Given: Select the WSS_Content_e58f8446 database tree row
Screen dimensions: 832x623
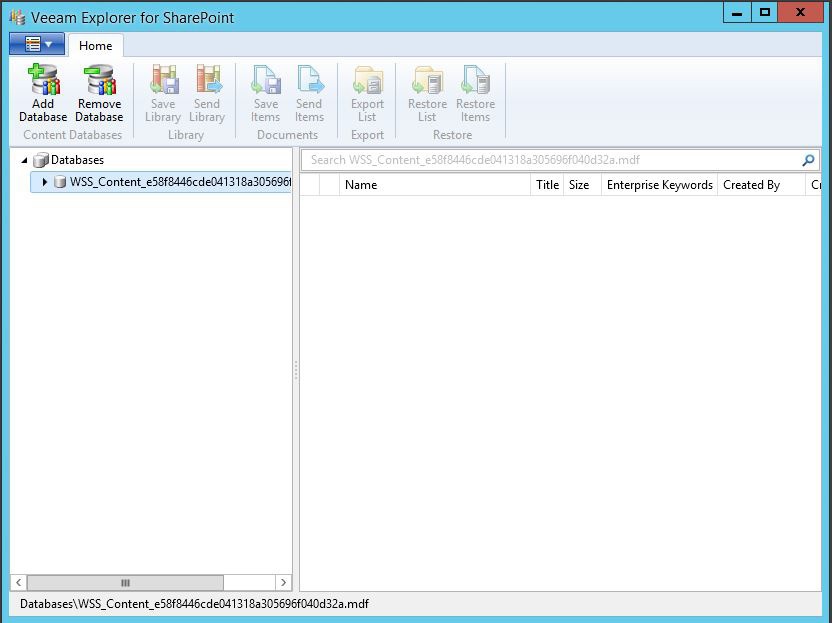Looking at the screenshot, I should (161, 182).
